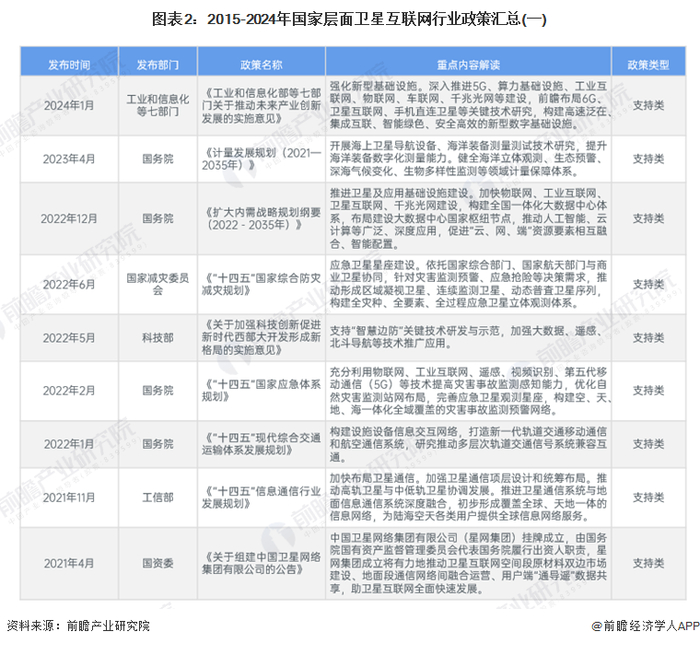Click 支持类 in the 2022年6月 row
The image size is (700, 645).
click(648, 284)
